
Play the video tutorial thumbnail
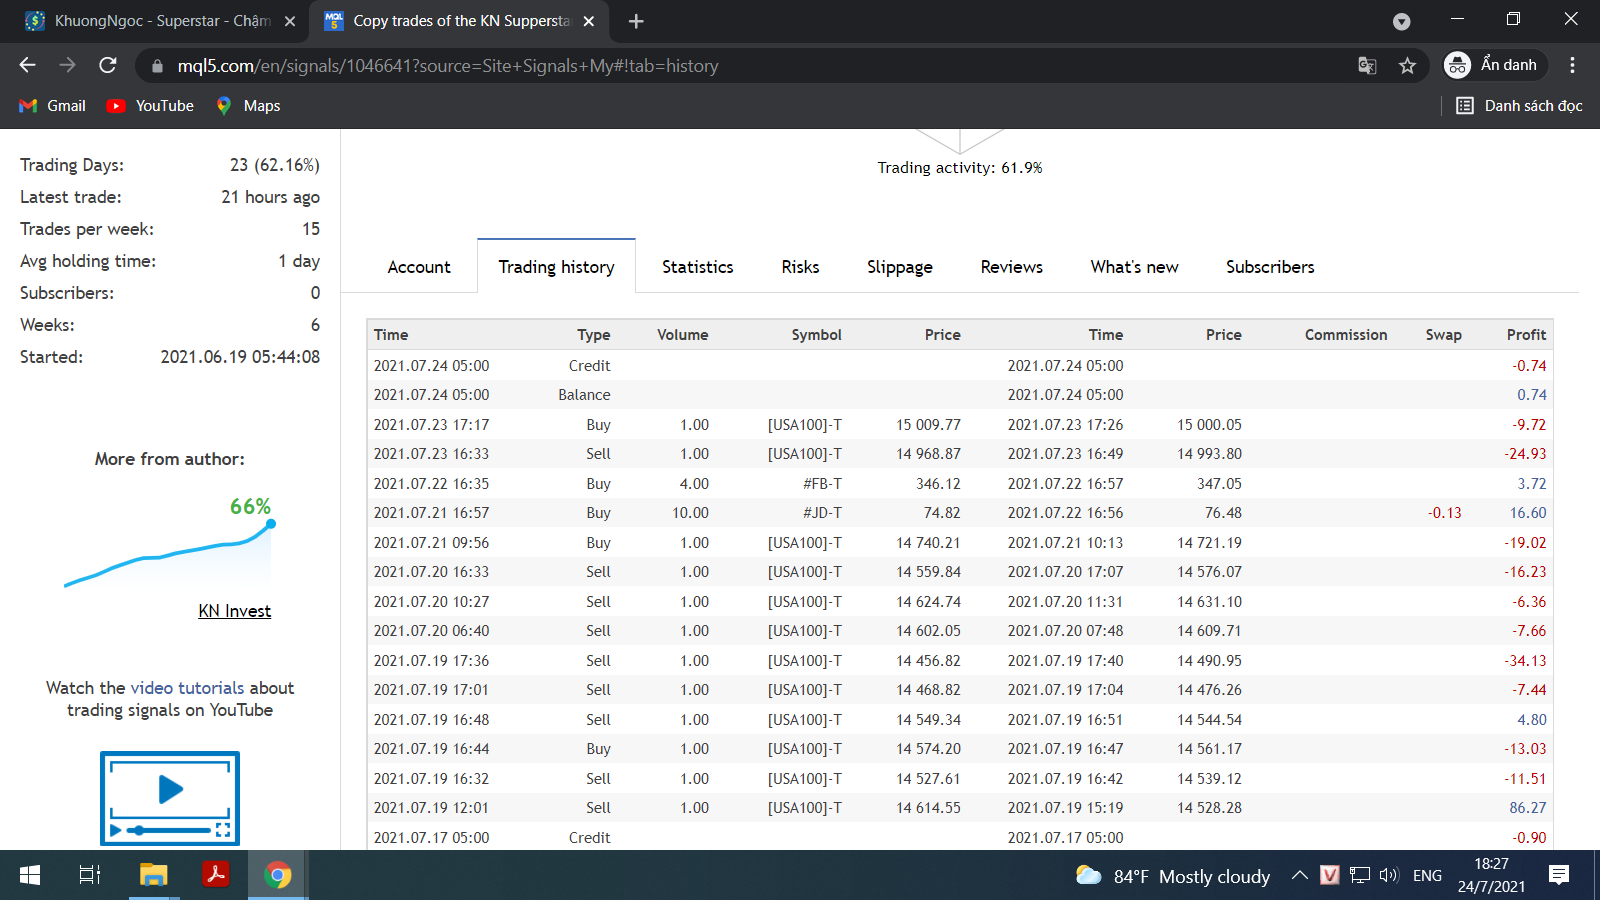[x=170, y=797]
